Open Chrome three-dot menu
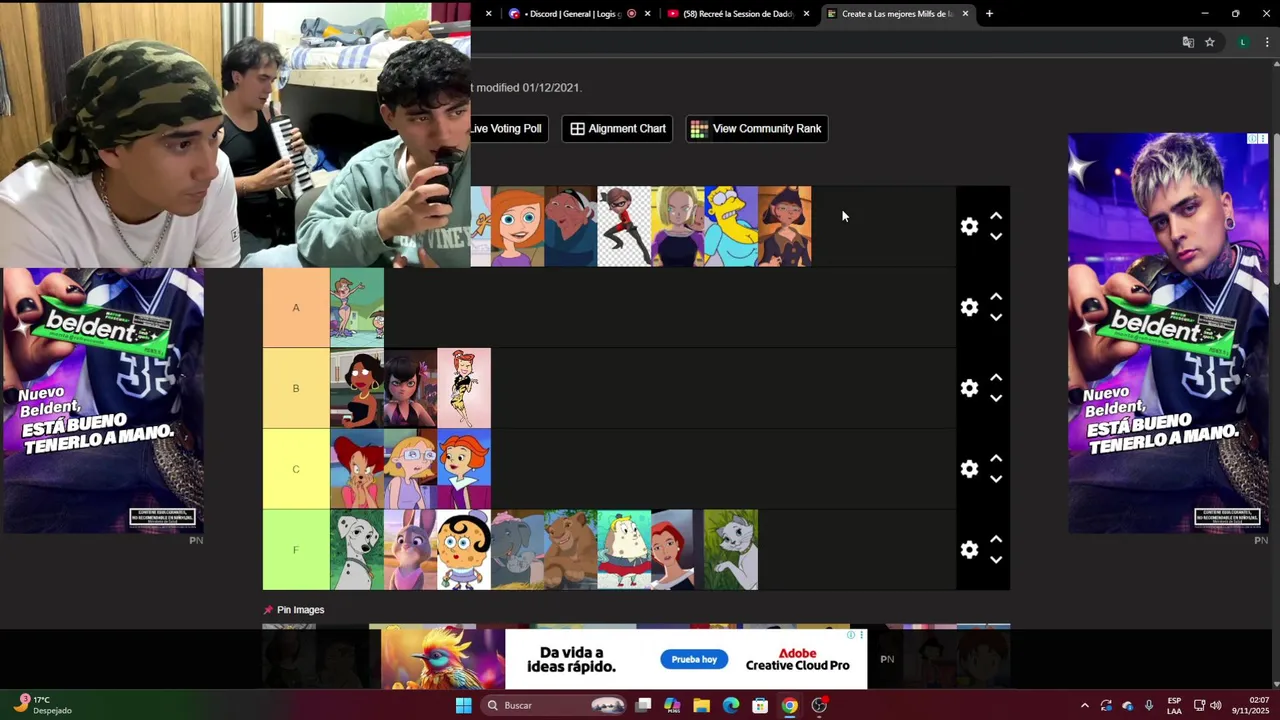Screen dimensions: 1280x720 [1267, 42]
